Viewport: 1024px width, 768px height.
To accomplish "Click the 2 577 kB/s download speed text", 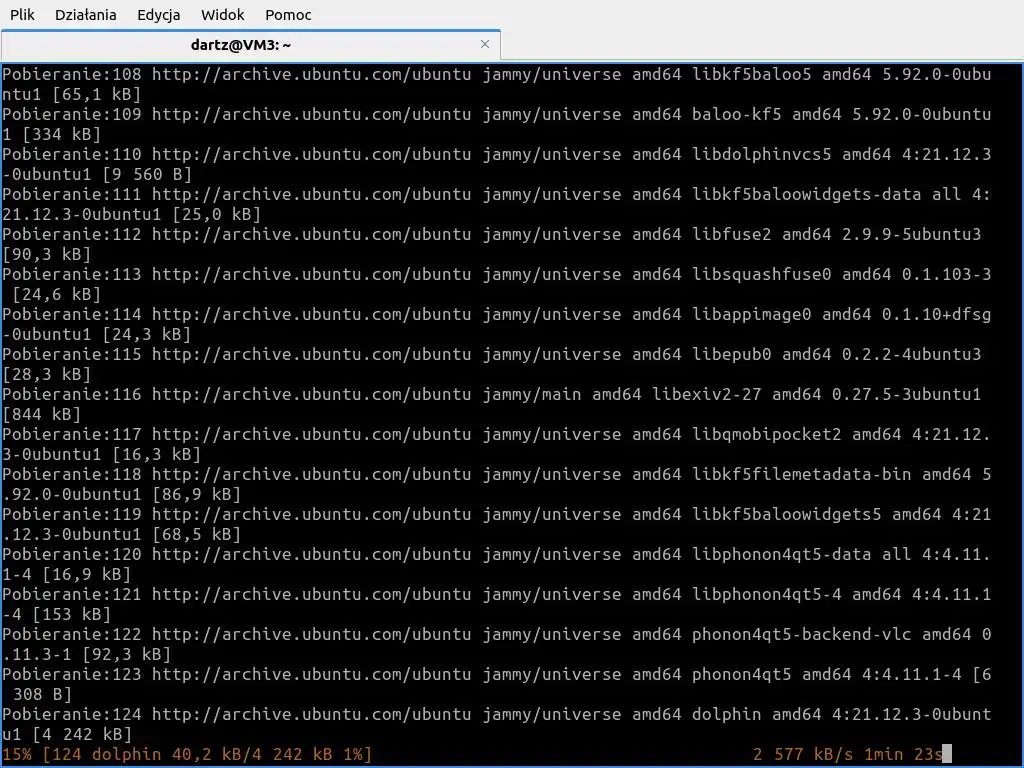I will (803, 754).
